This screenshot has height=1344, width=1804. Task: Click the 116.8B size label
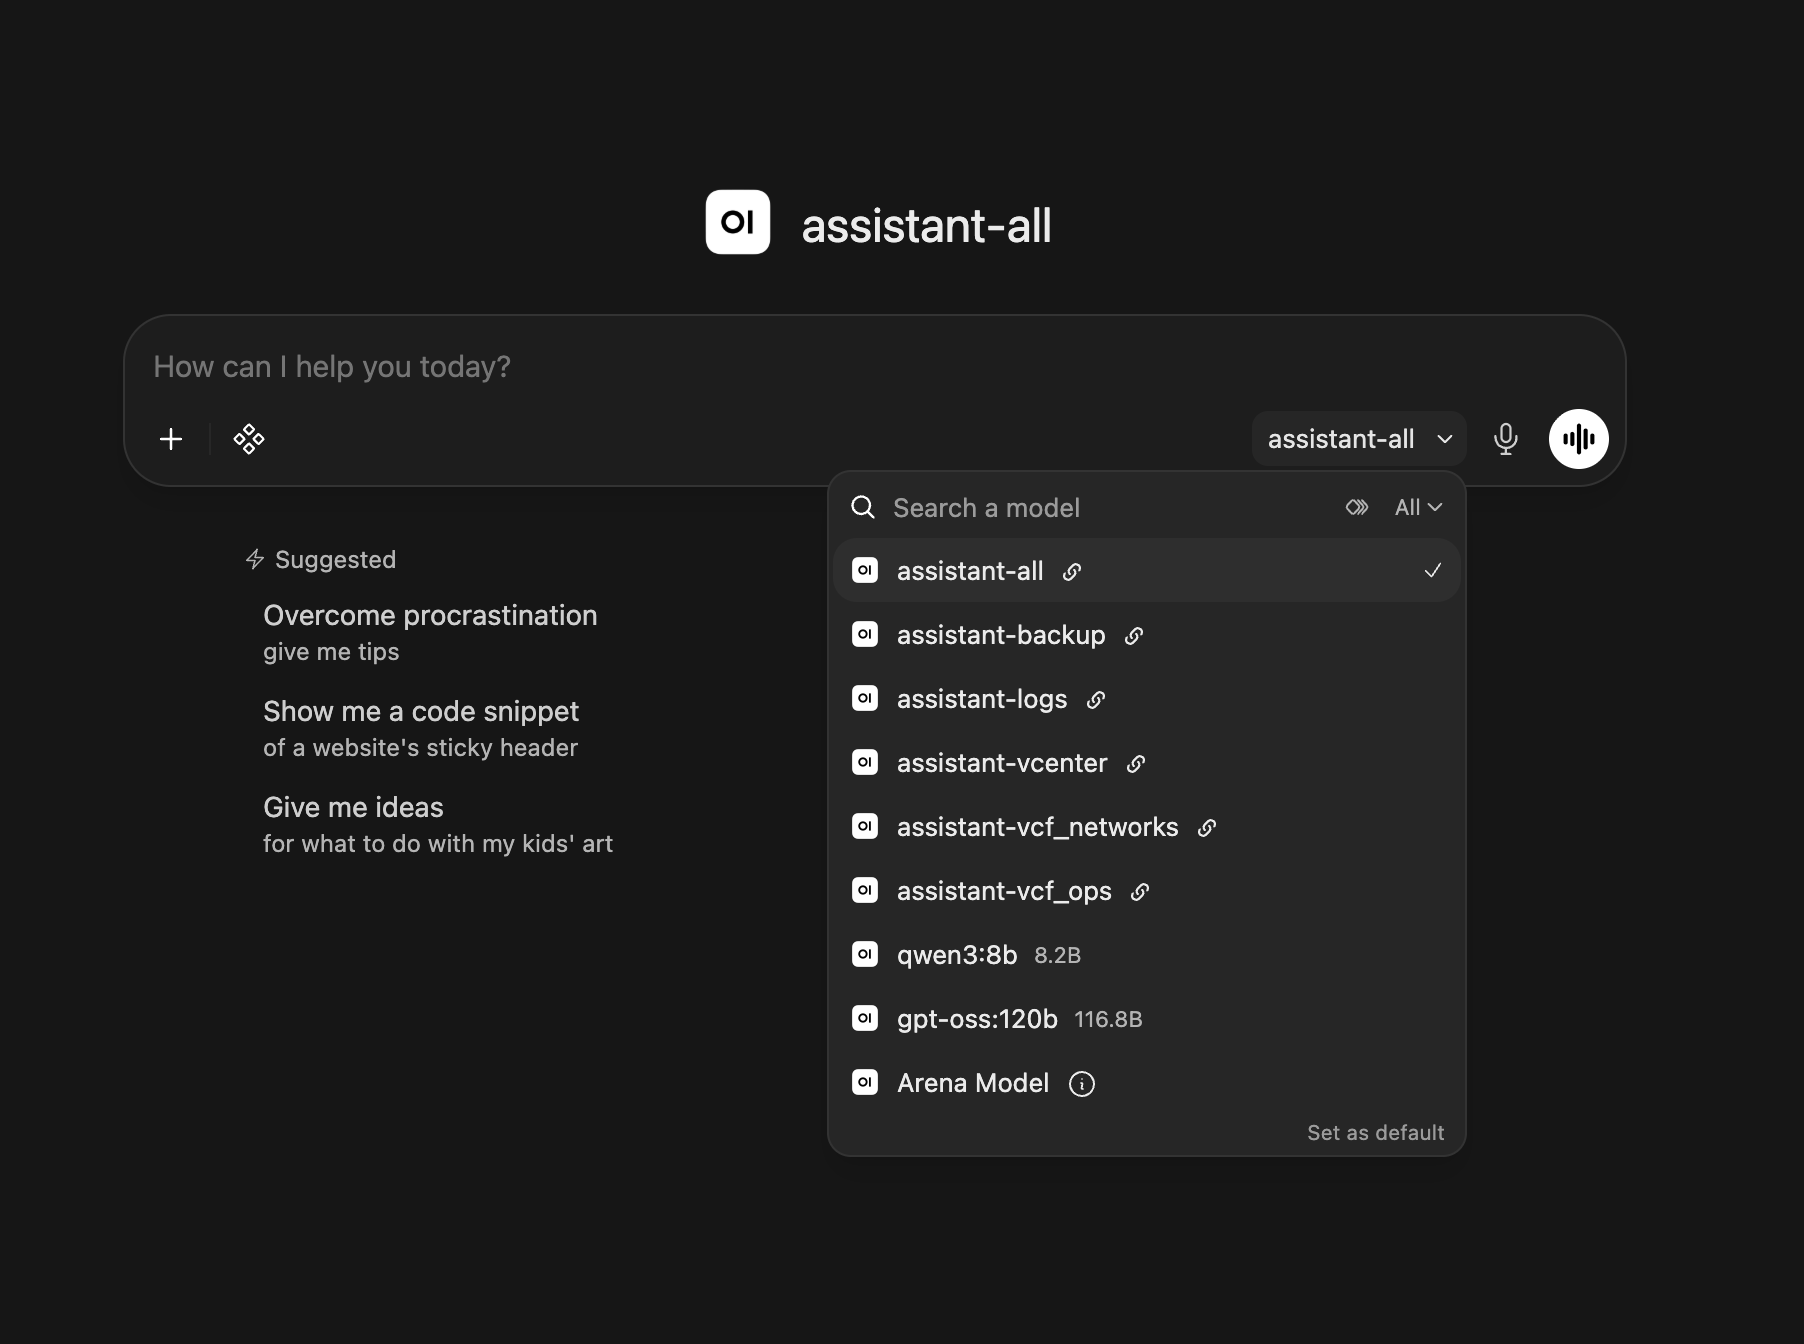1108,1019
